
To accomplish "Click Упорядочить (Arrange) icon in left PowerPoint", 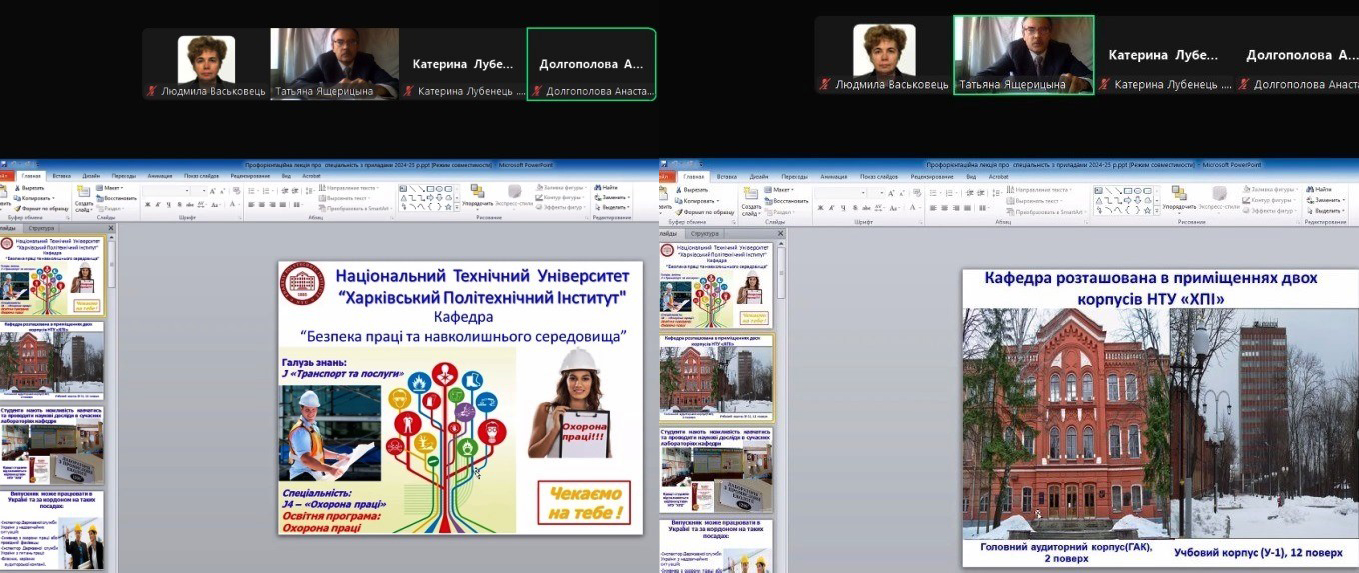I will (477, 191).
